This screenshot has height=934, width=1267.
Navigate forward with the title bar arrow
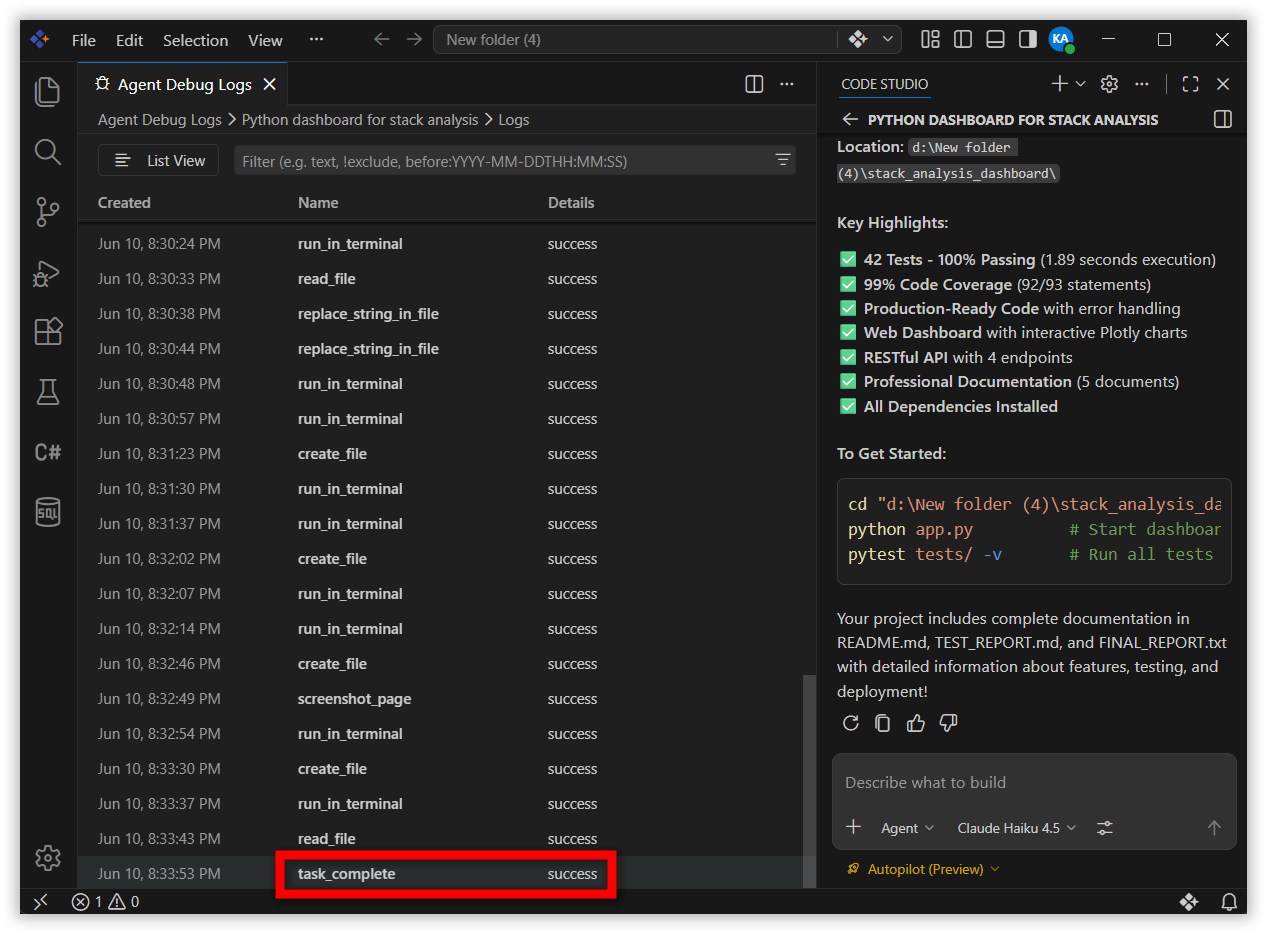[414, 39]
